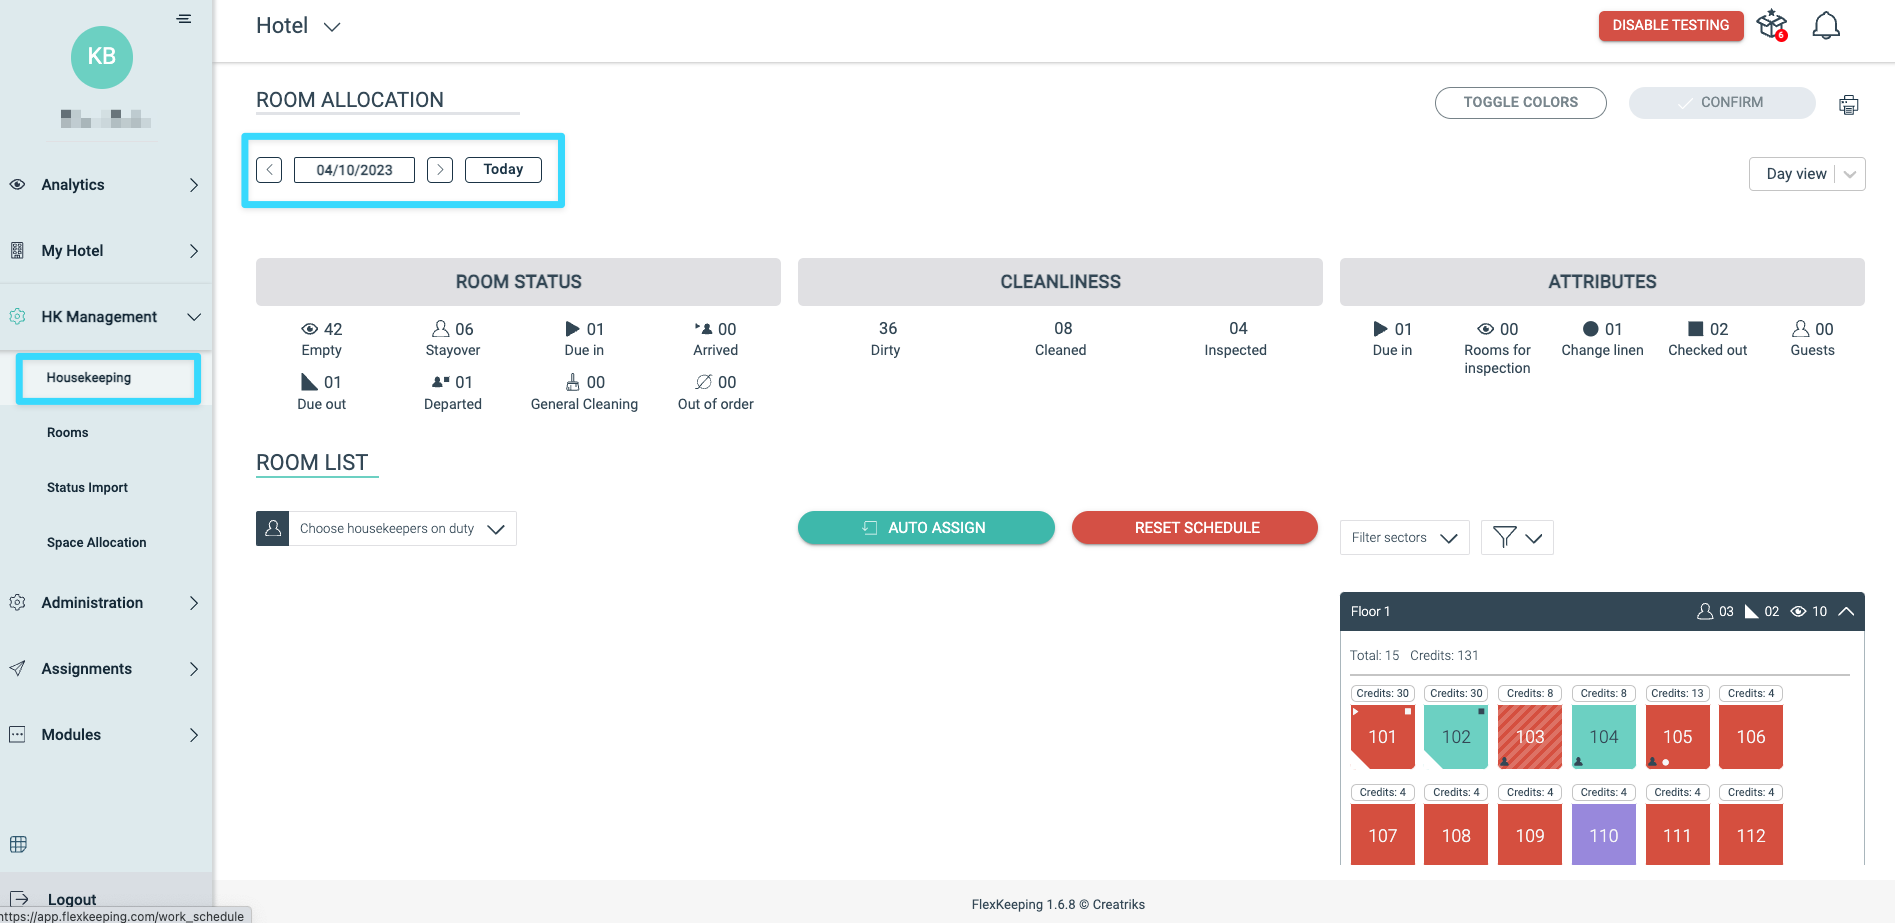Open the notifications bell
The width and height of the screenshot is (1895, 923).
tap(1826, 26)
